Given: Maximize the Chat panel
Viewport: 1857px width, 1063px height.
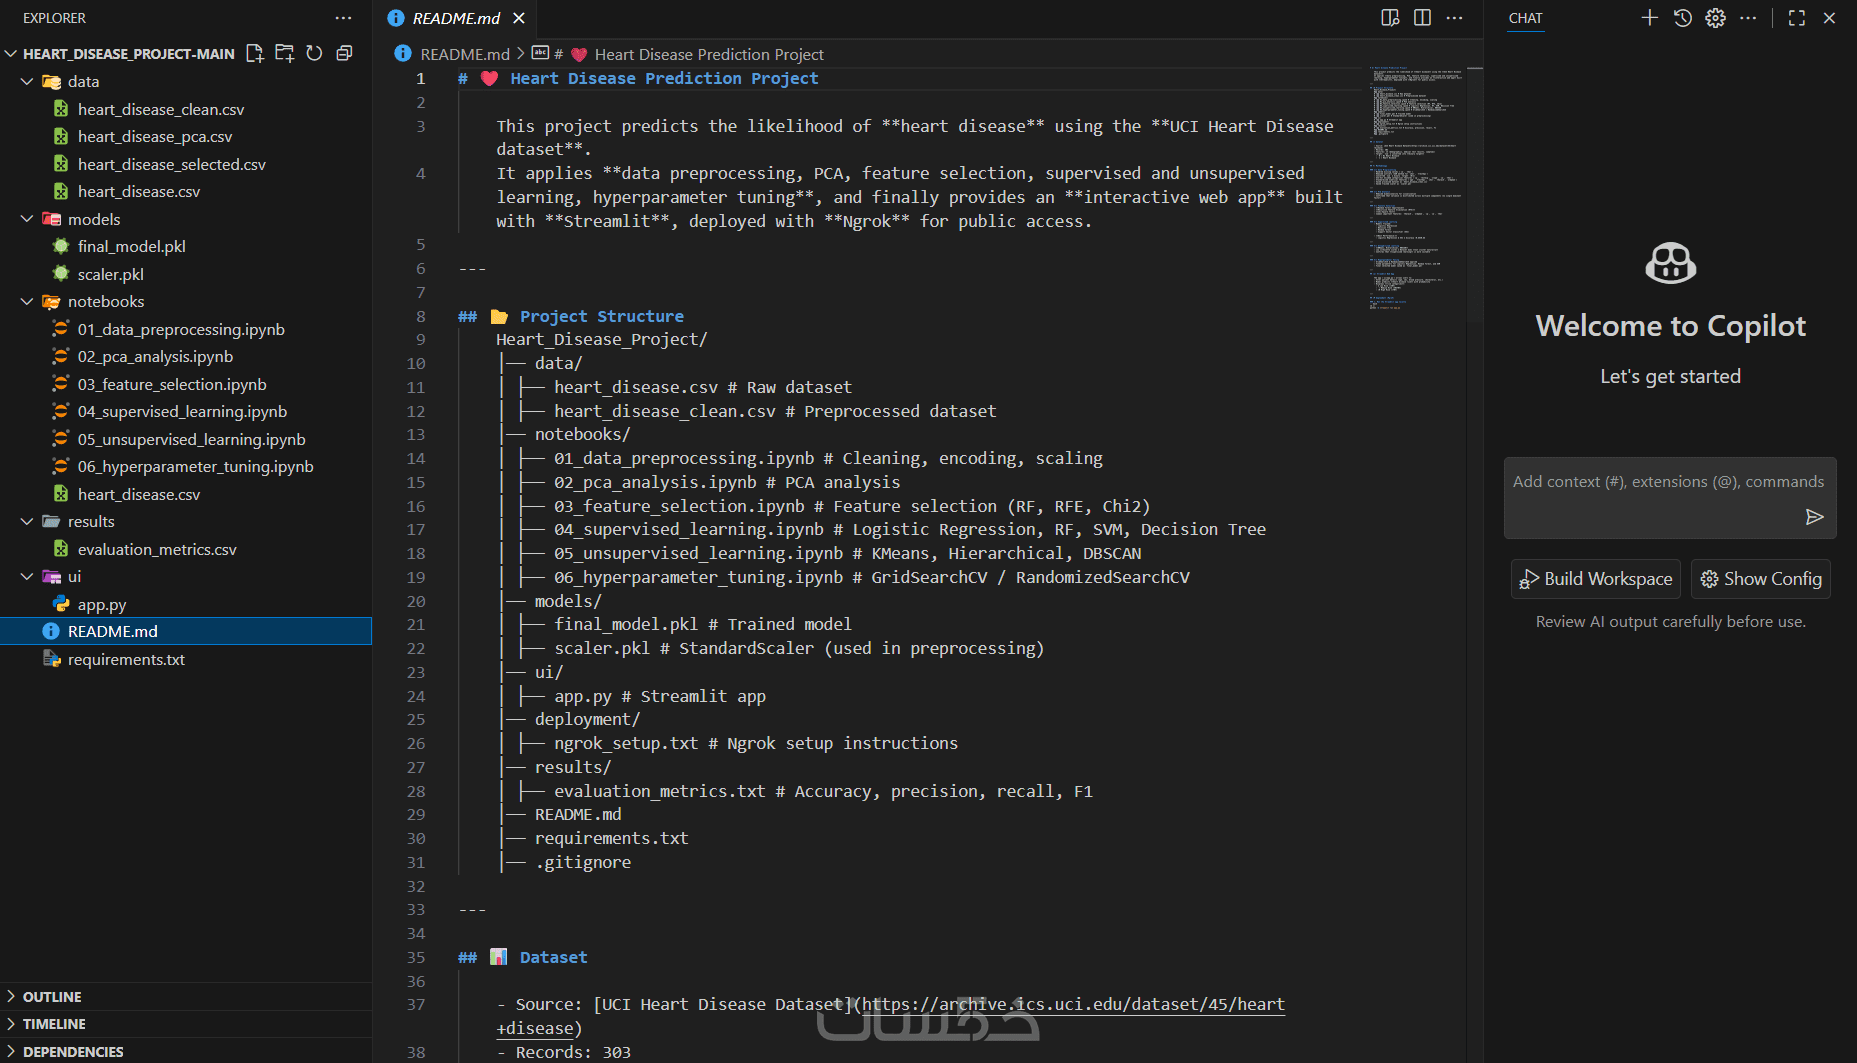Looking at the screenshot, I should 1797,18.
